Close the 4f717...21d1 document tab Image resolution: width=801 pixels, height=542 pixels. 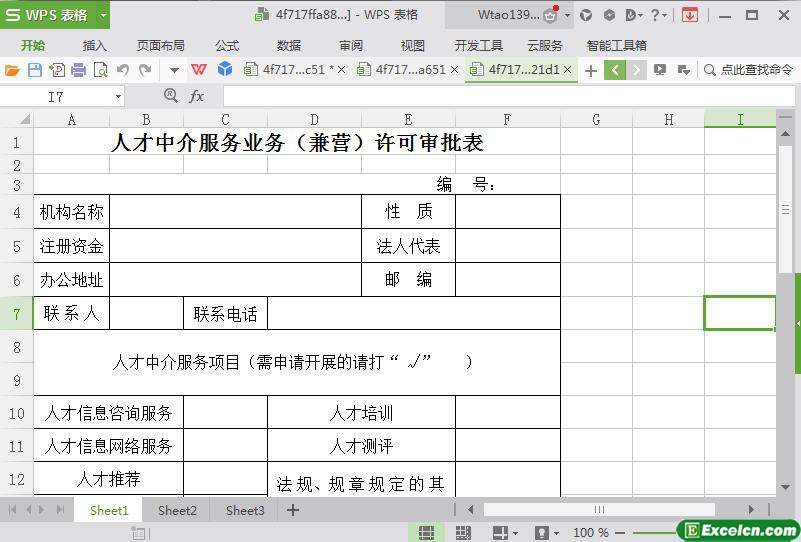pos(567,69)
